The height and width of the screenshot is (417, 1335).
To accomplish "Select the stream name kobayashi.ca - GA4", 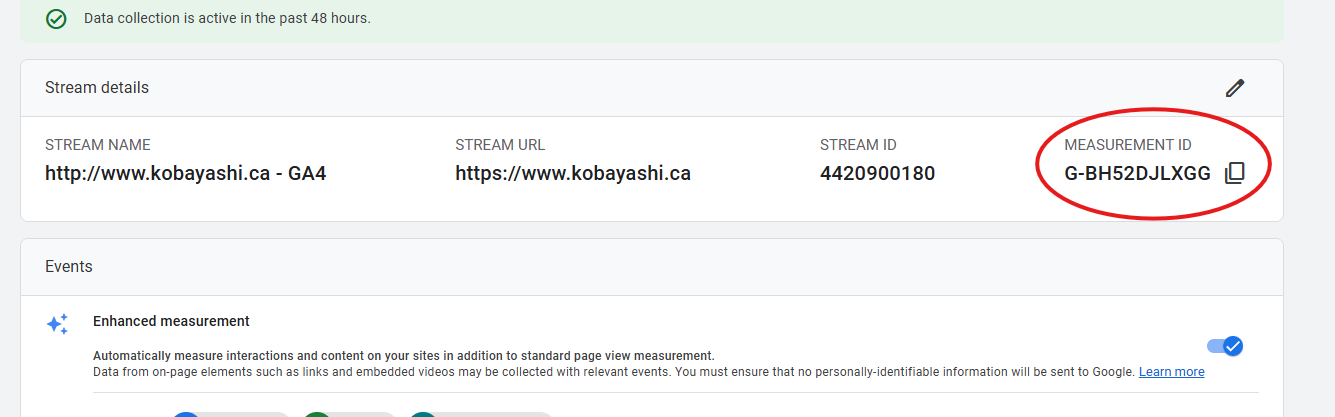I will tap(186, 173).
